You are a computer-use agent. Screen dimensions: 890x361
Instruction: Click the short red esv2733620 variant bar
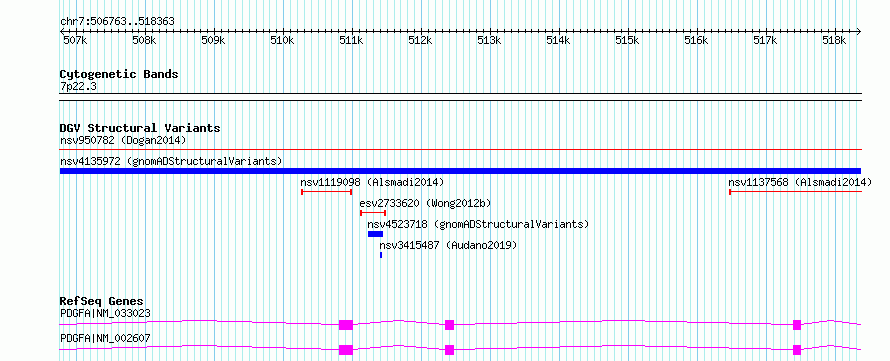373,213
